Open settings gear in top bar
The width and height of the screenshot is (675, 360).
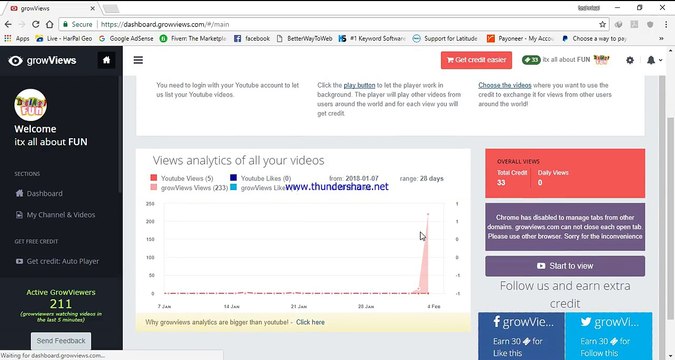pyautogui.click(x=630, y=60)
